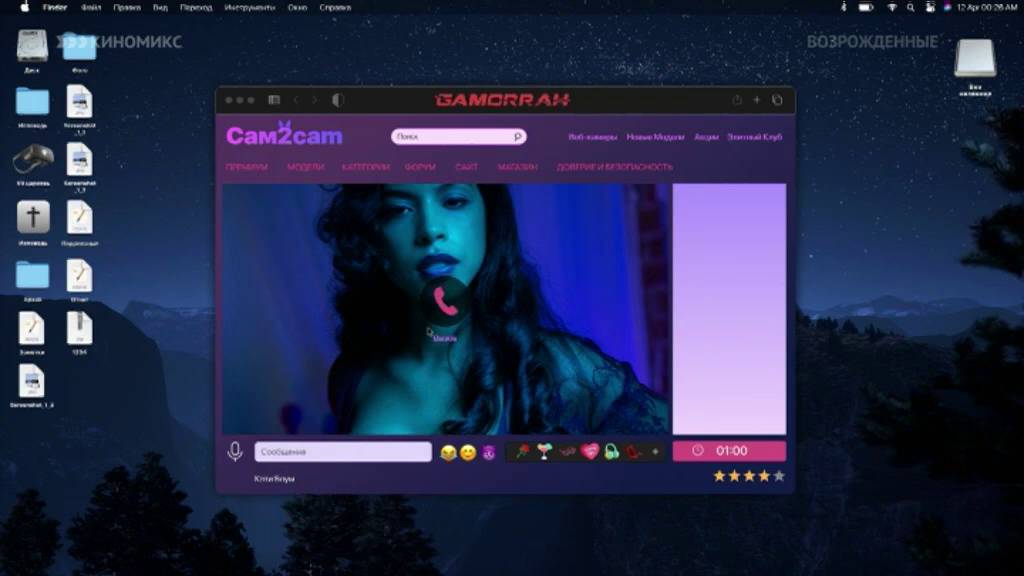Screen dimensions: 1024x576
Task: Insert the laughing-crying emoji
Action: 448,453
